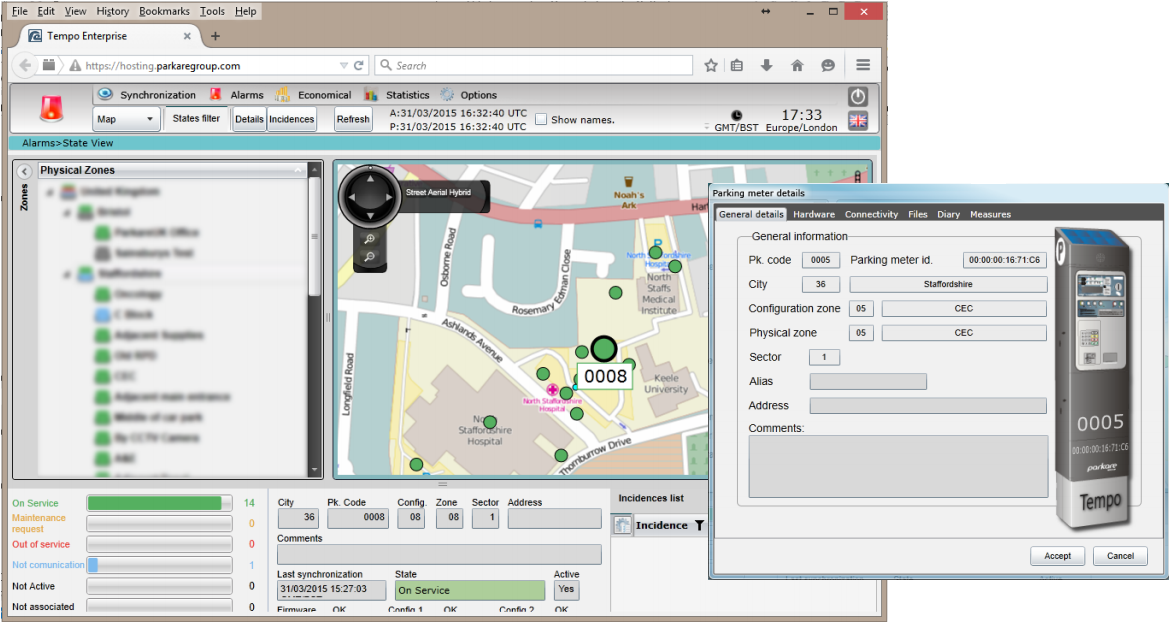This screenshot has width=1169, height=622.
Task: Click the Cancel button
Action: [1120, 556]
